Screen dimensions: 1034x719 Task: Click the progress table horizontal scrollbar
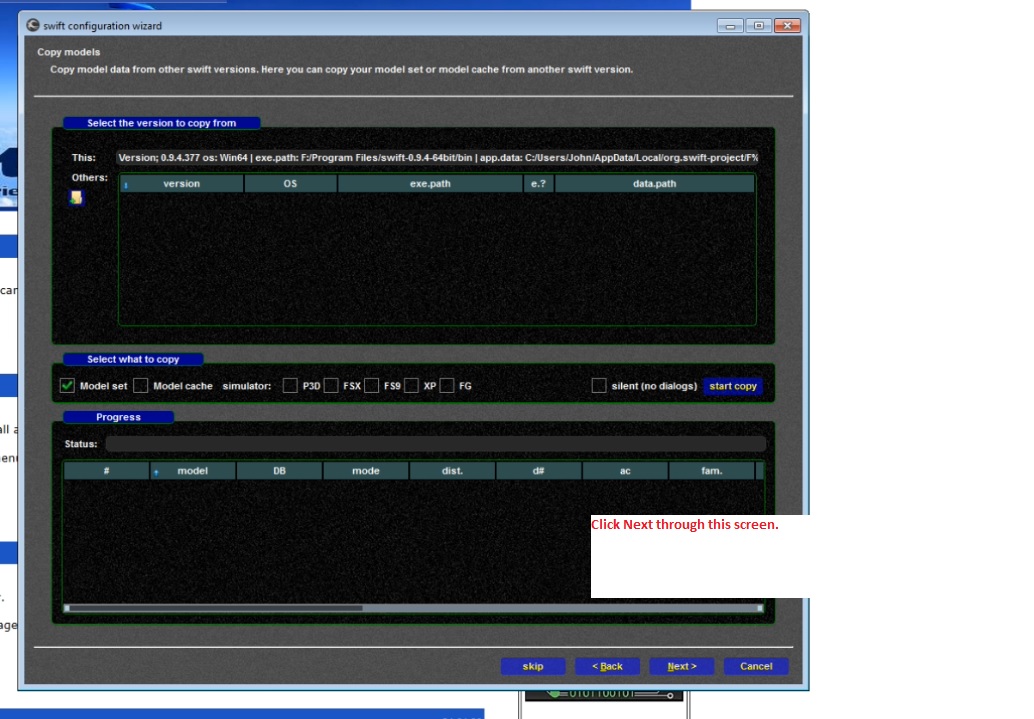click(413, 608)
